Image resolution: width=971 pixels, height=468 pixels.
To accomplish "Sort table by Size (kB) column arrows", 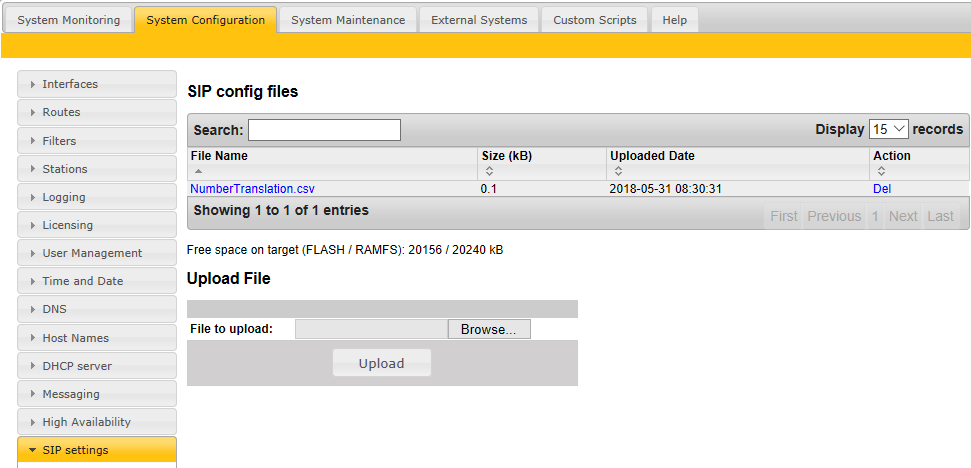I will click(x=489, y=171).
